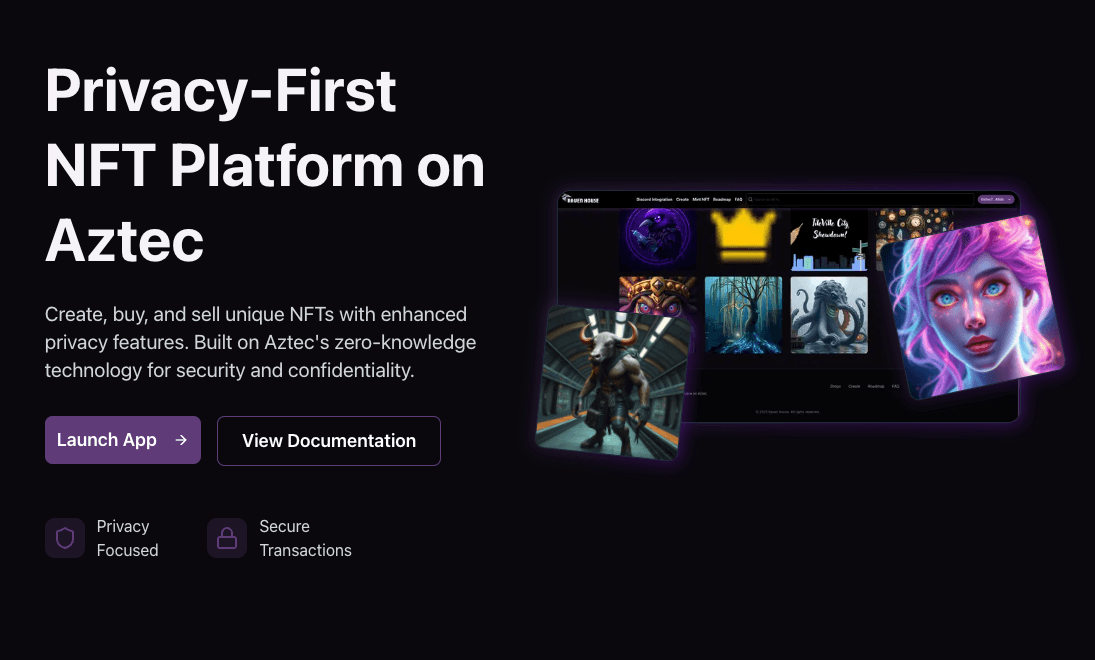
Task: Expand the purple wallet address dropdown
Action: click(995, 200)
